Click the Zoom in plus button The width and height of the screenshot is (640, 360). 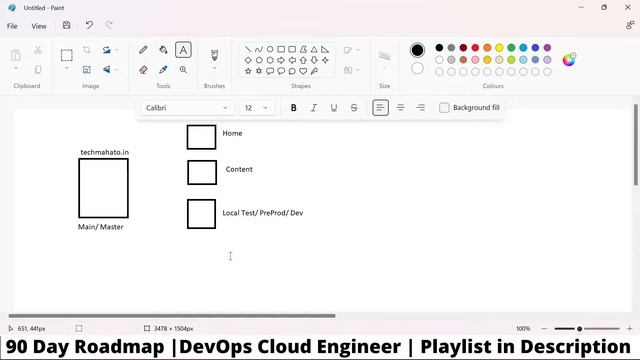[x=629, y=329]
